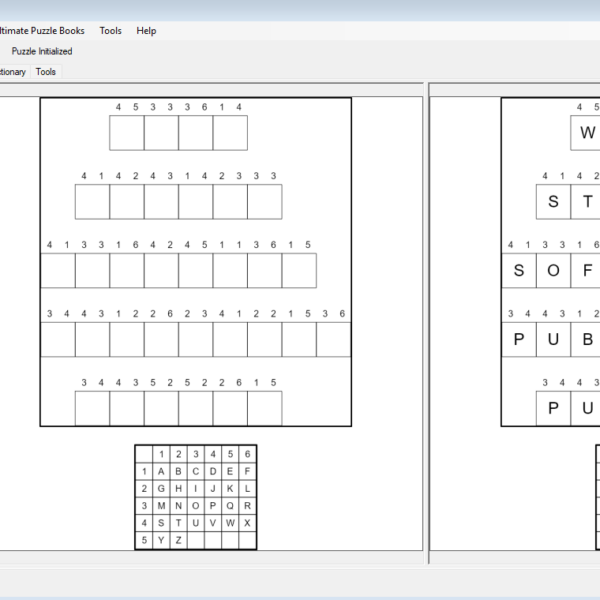
Task: Open the Tools menu in the menu bar
Action: point(110,30)
